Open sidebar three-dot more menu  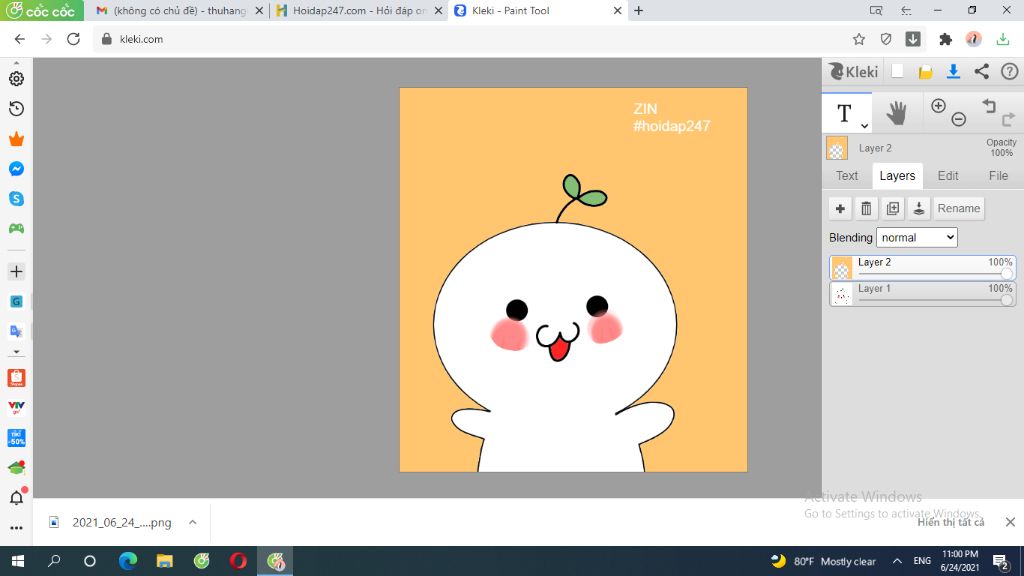[x=16, y=528]
